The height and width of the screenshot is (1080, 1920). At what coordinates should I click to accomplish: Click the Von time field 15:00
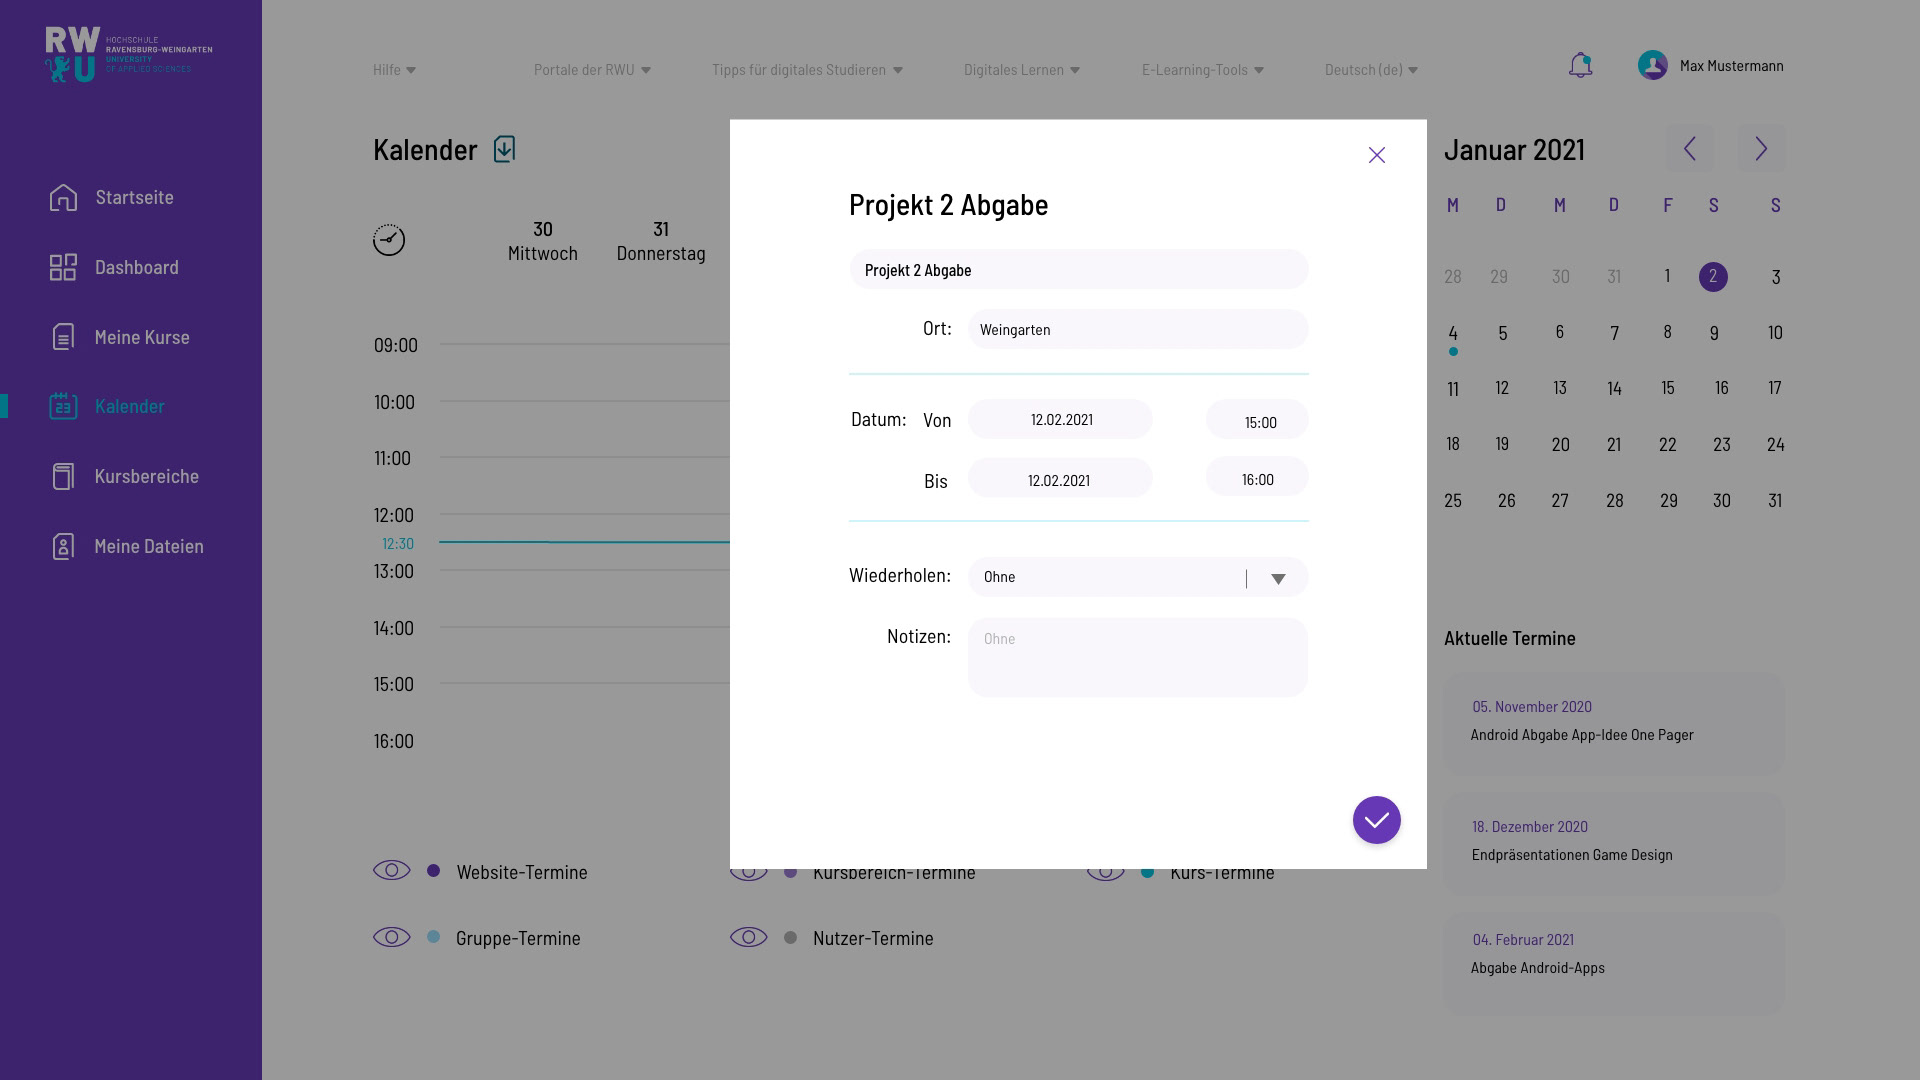pyautogui.click(x=1257, y=419)
